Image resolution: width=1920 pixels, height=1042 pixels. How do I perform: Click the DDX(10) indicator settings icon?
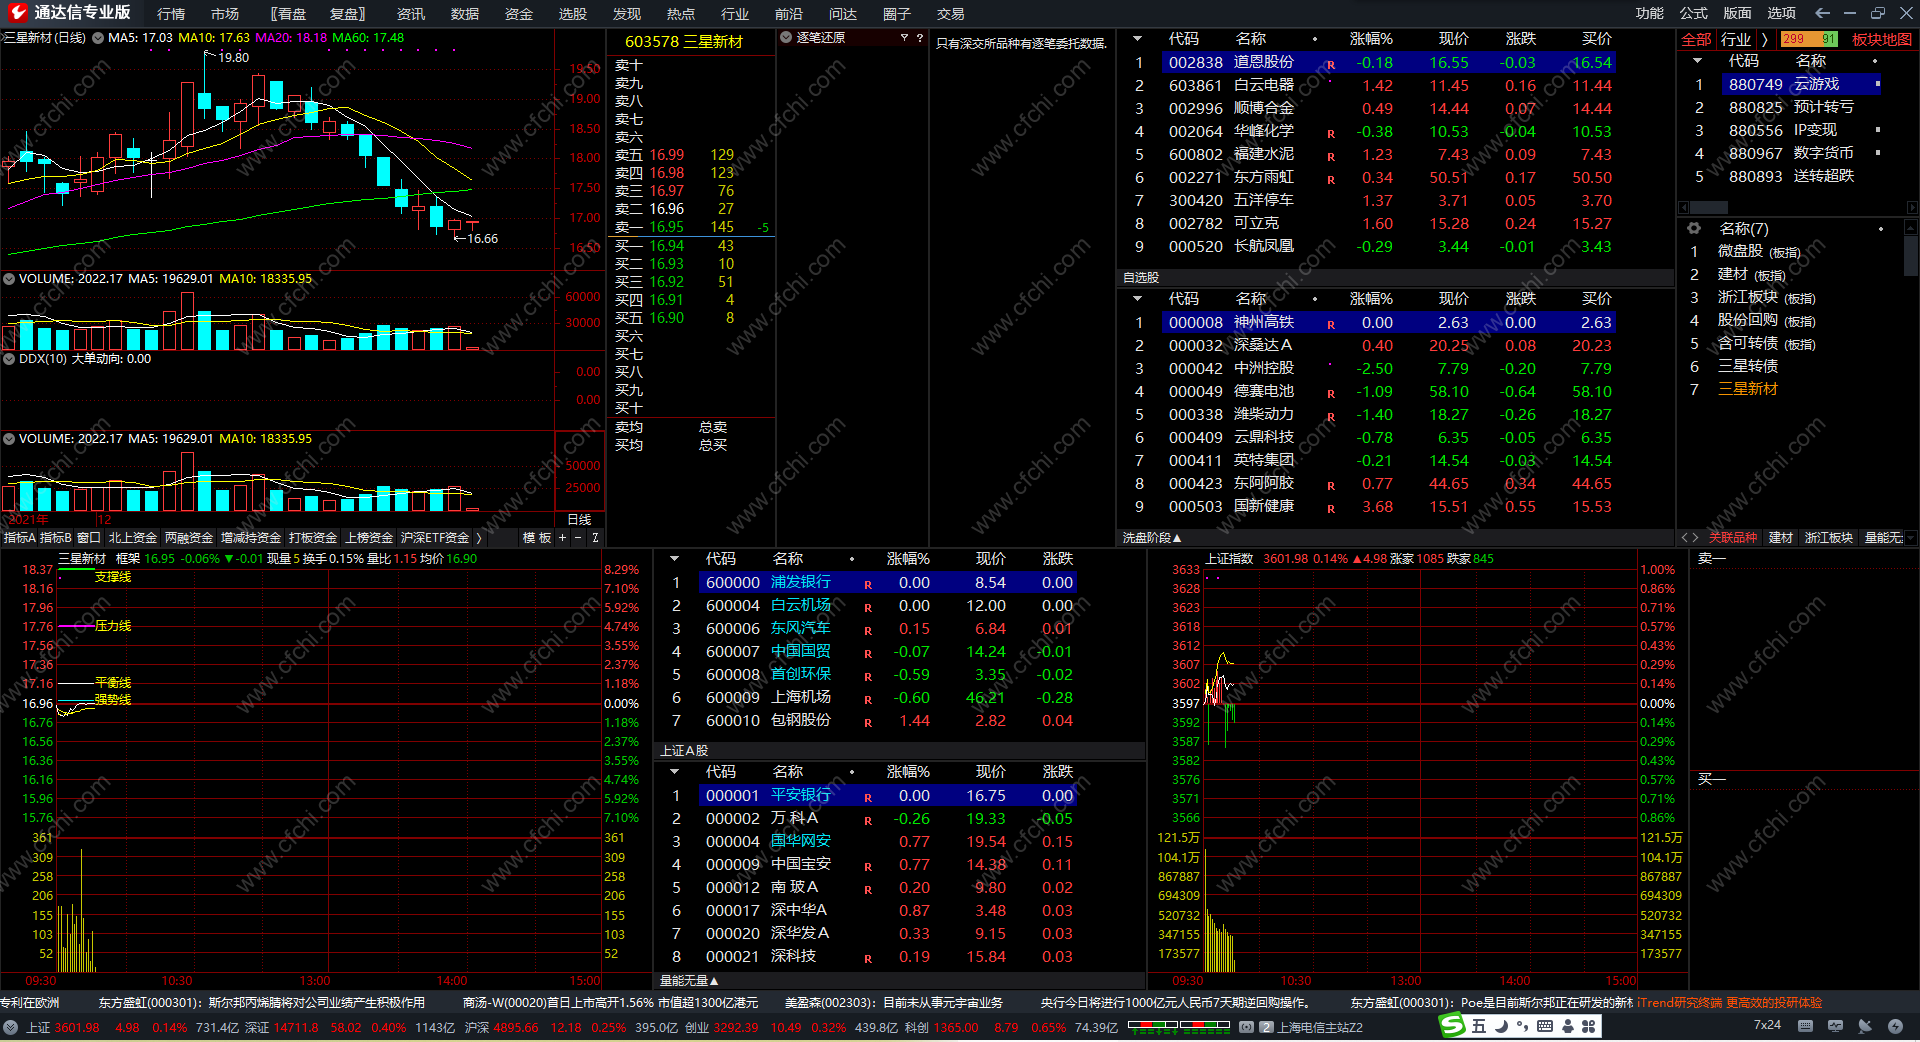[x=10, y=359]
